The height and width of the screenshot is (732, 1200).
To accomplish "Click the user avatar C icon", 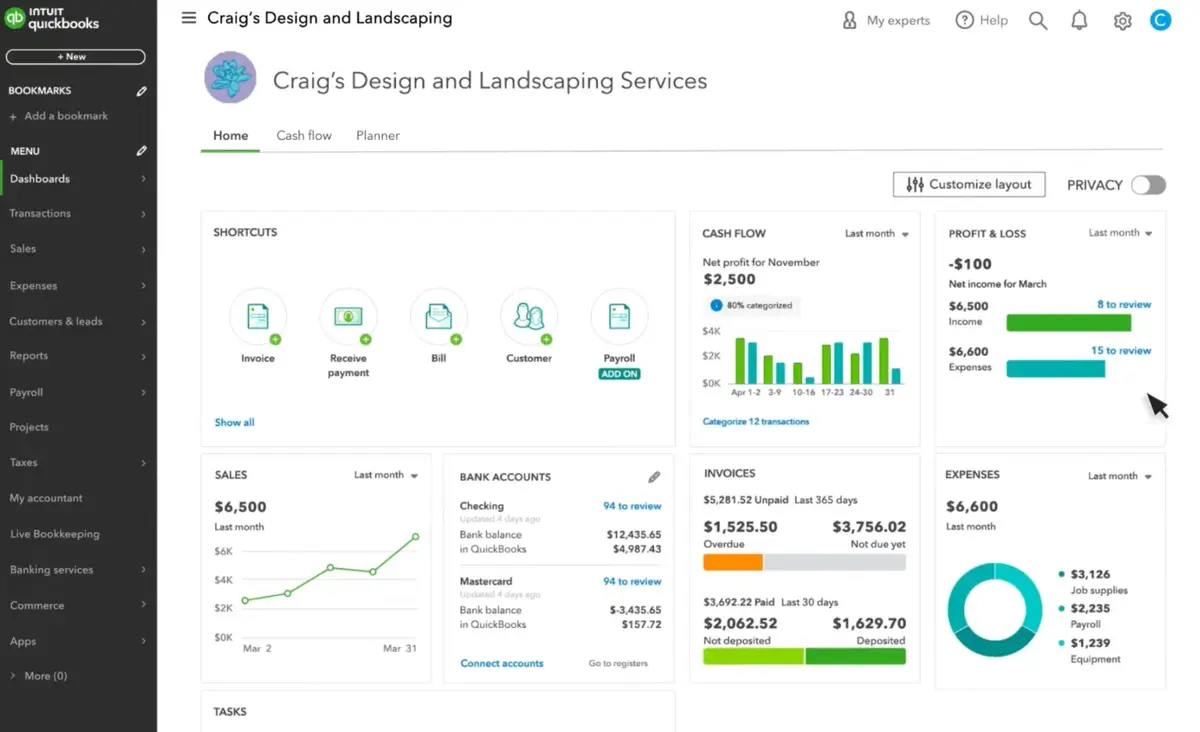I will [1160, 19].
